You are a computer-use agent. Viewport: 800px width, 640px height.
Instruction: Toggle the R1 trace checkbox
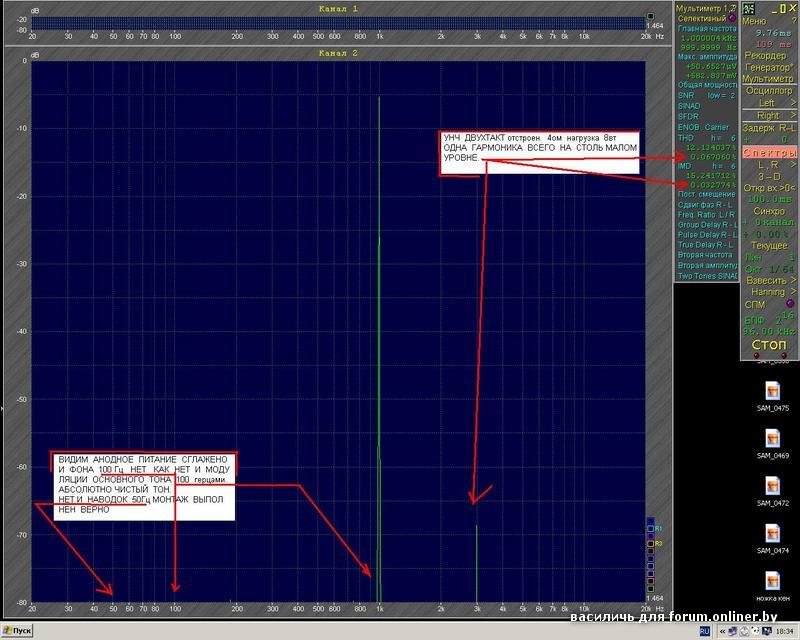point(650,527)
